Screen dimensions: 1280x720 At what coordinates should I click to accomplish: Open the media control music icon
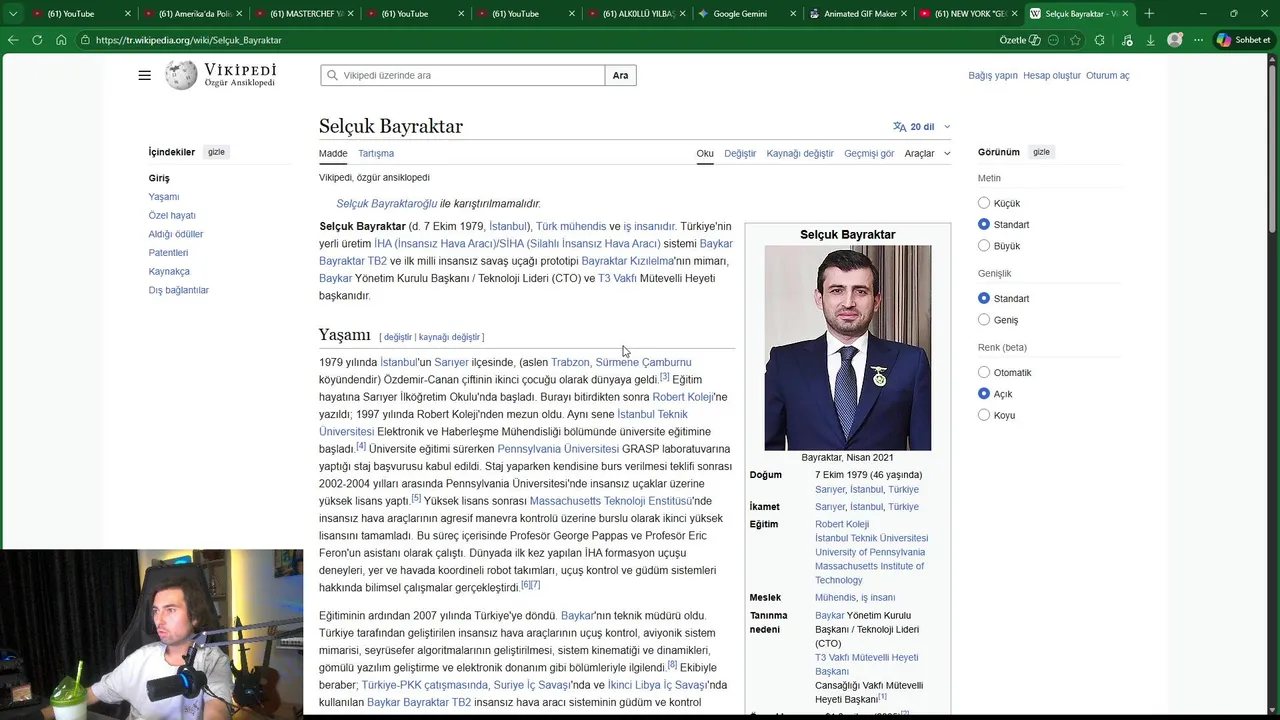[1127, 40]
